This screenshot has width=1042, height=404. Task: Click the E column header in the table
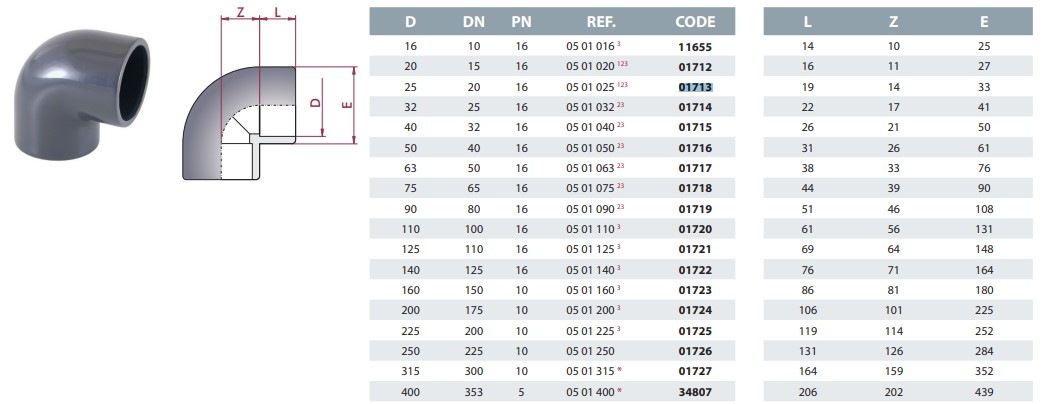(985, 21)
